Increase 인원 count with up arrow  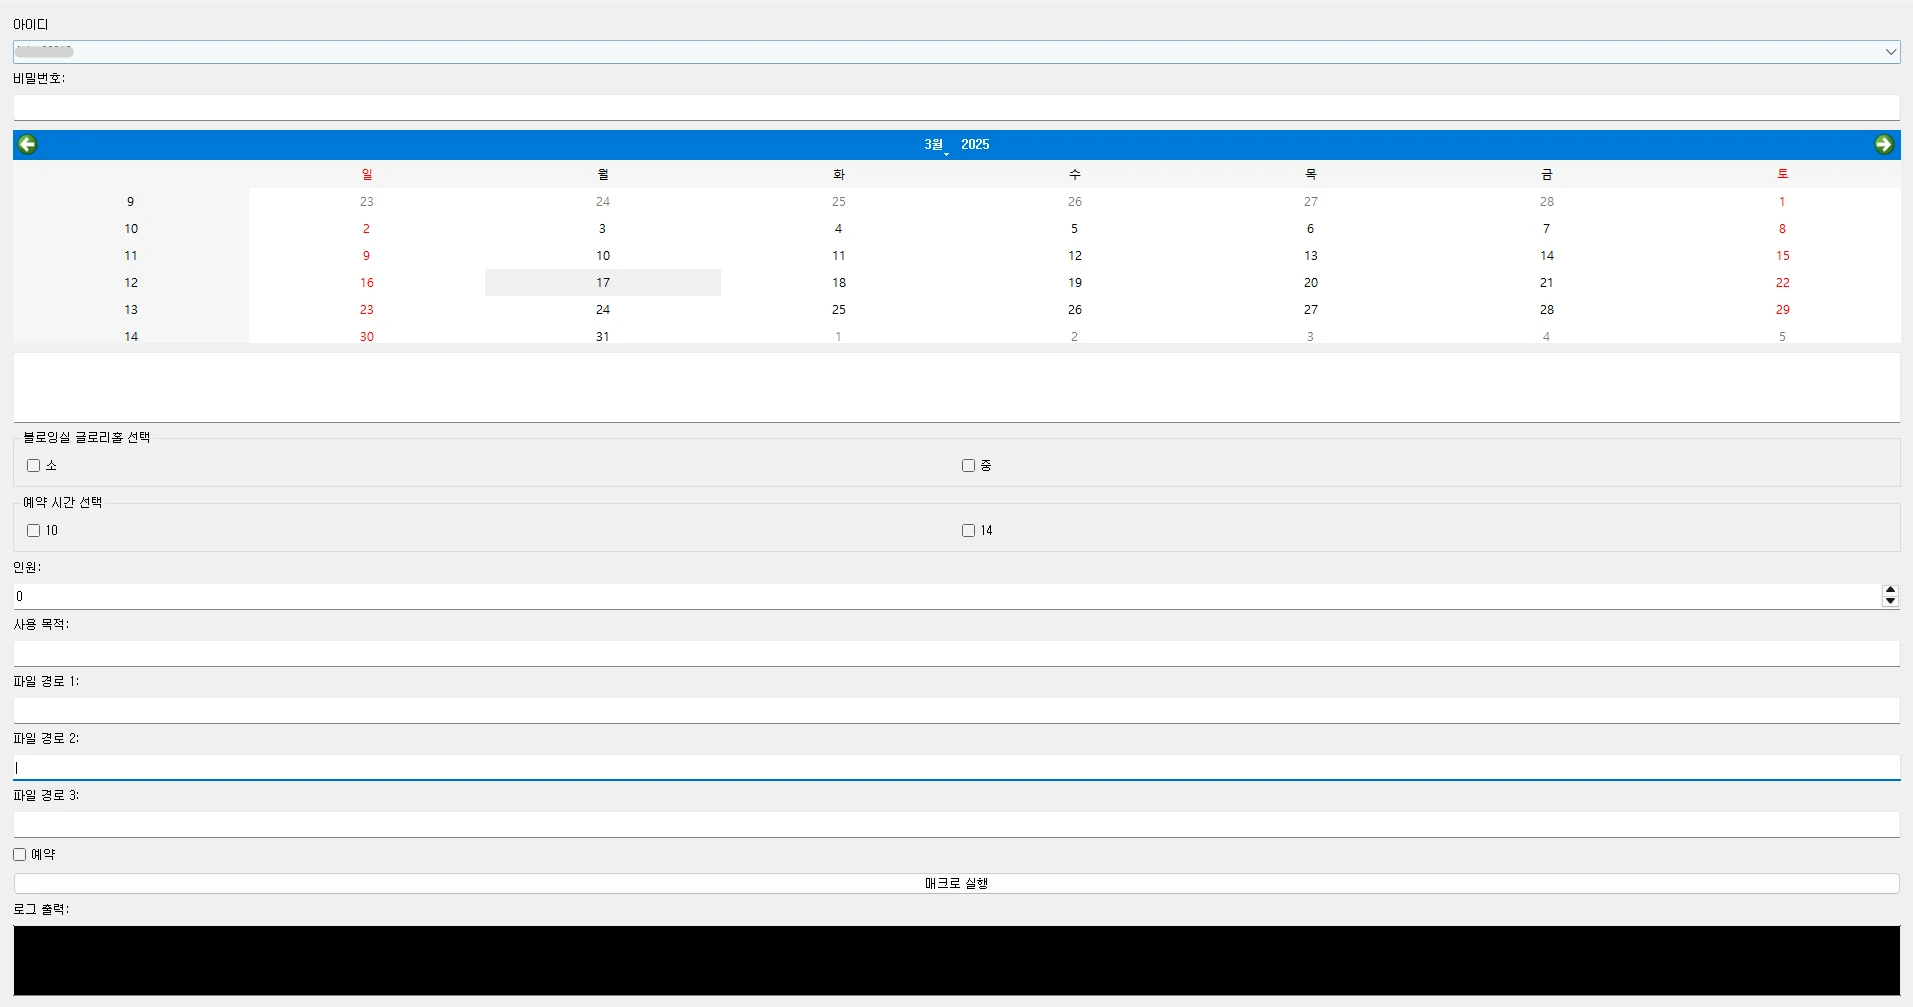click(x=1889, y=591)
